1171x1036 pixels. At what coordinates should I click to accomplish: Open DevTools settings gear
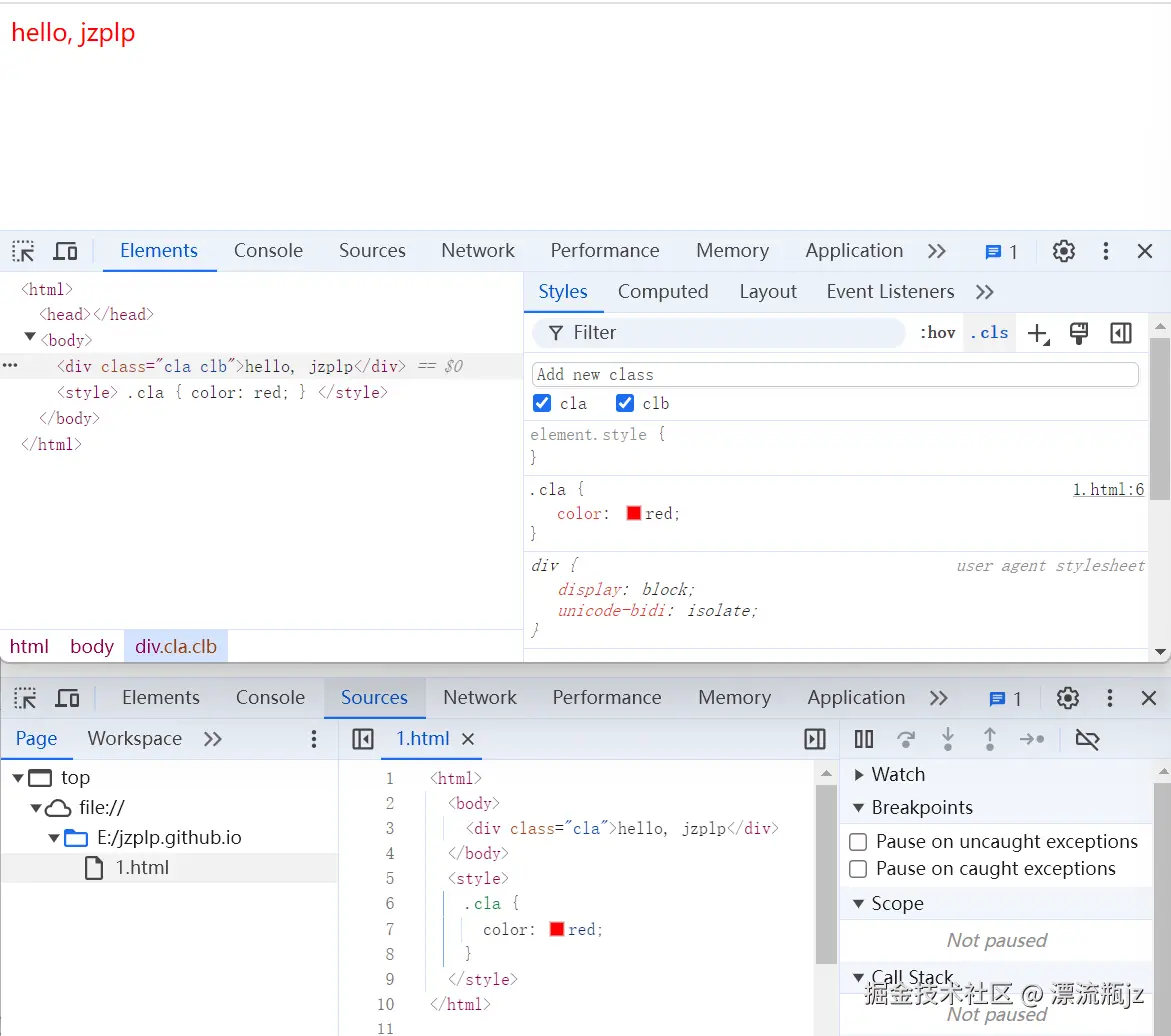[1063, 251]
